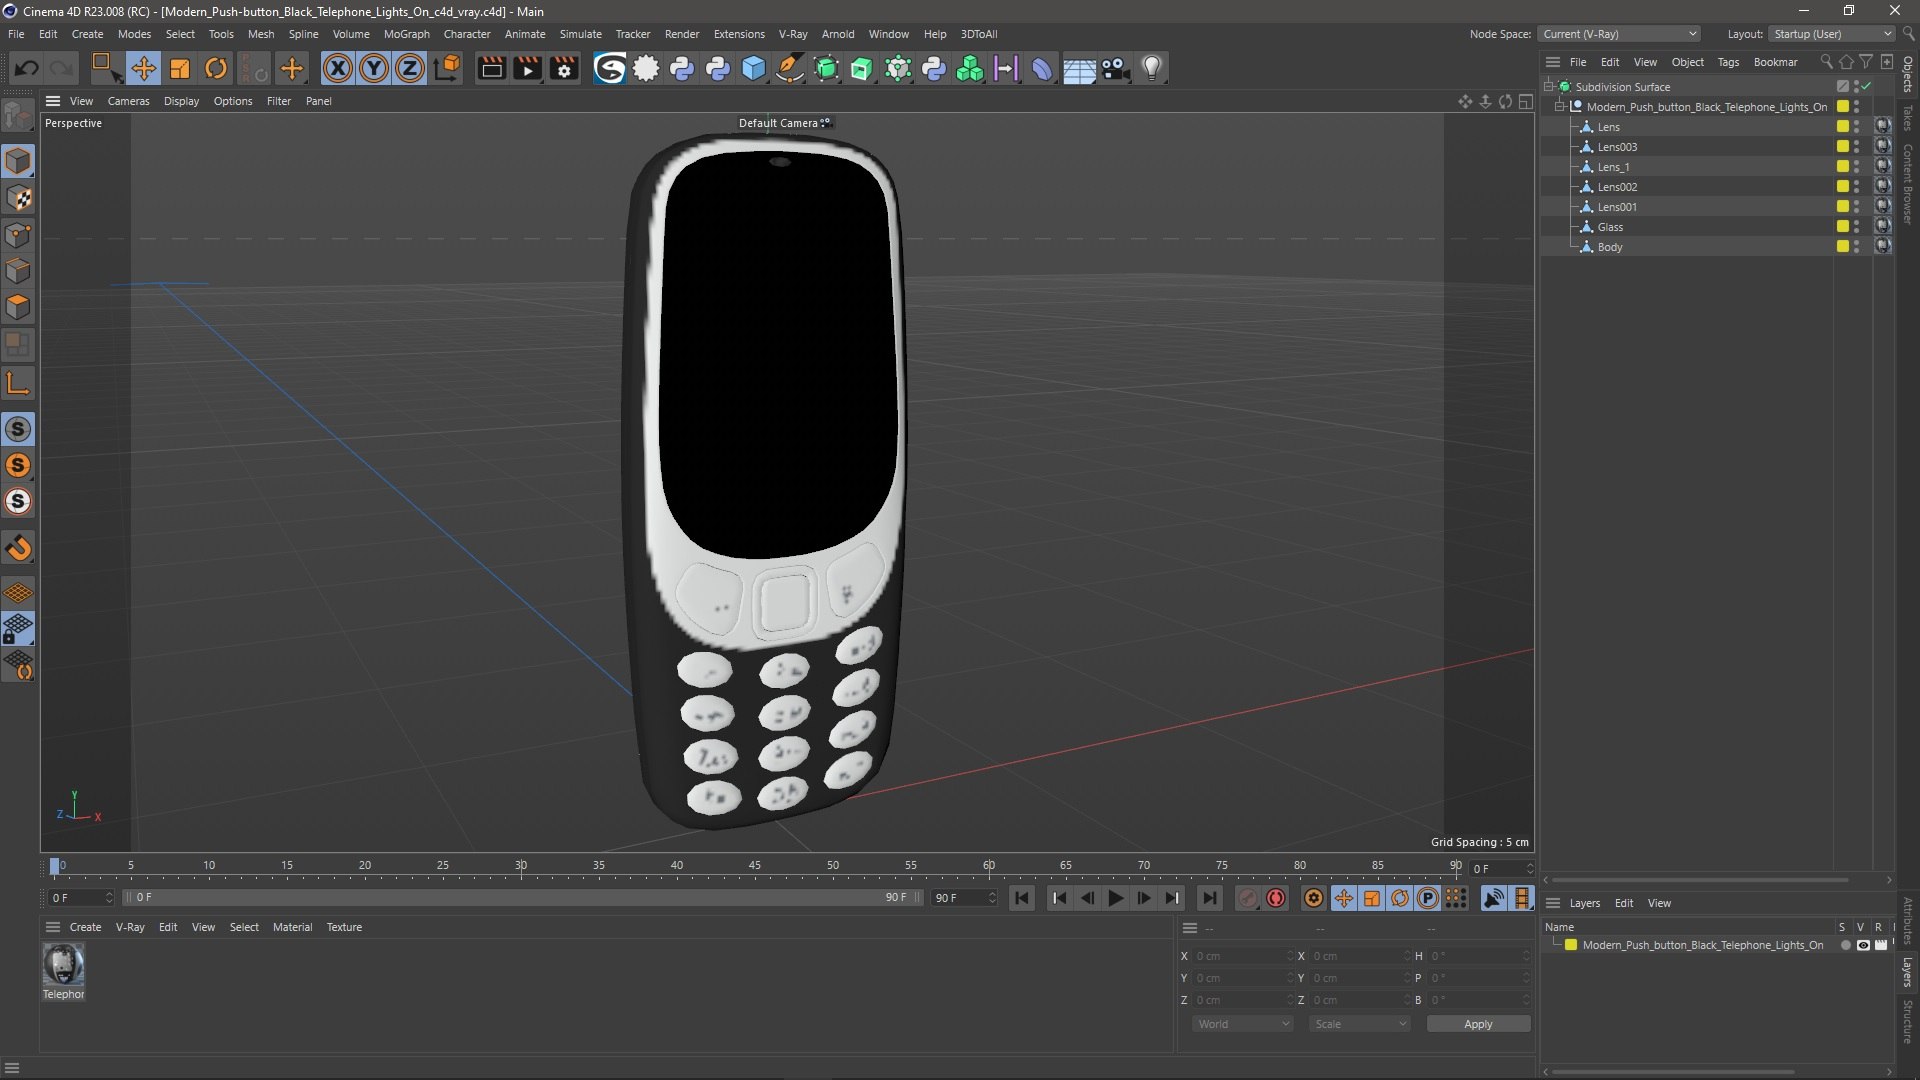1920x1080 pixels.
Task: Toggle visibility dots for Glass object
Action: pyautogui.click(x=1857, y=227)
